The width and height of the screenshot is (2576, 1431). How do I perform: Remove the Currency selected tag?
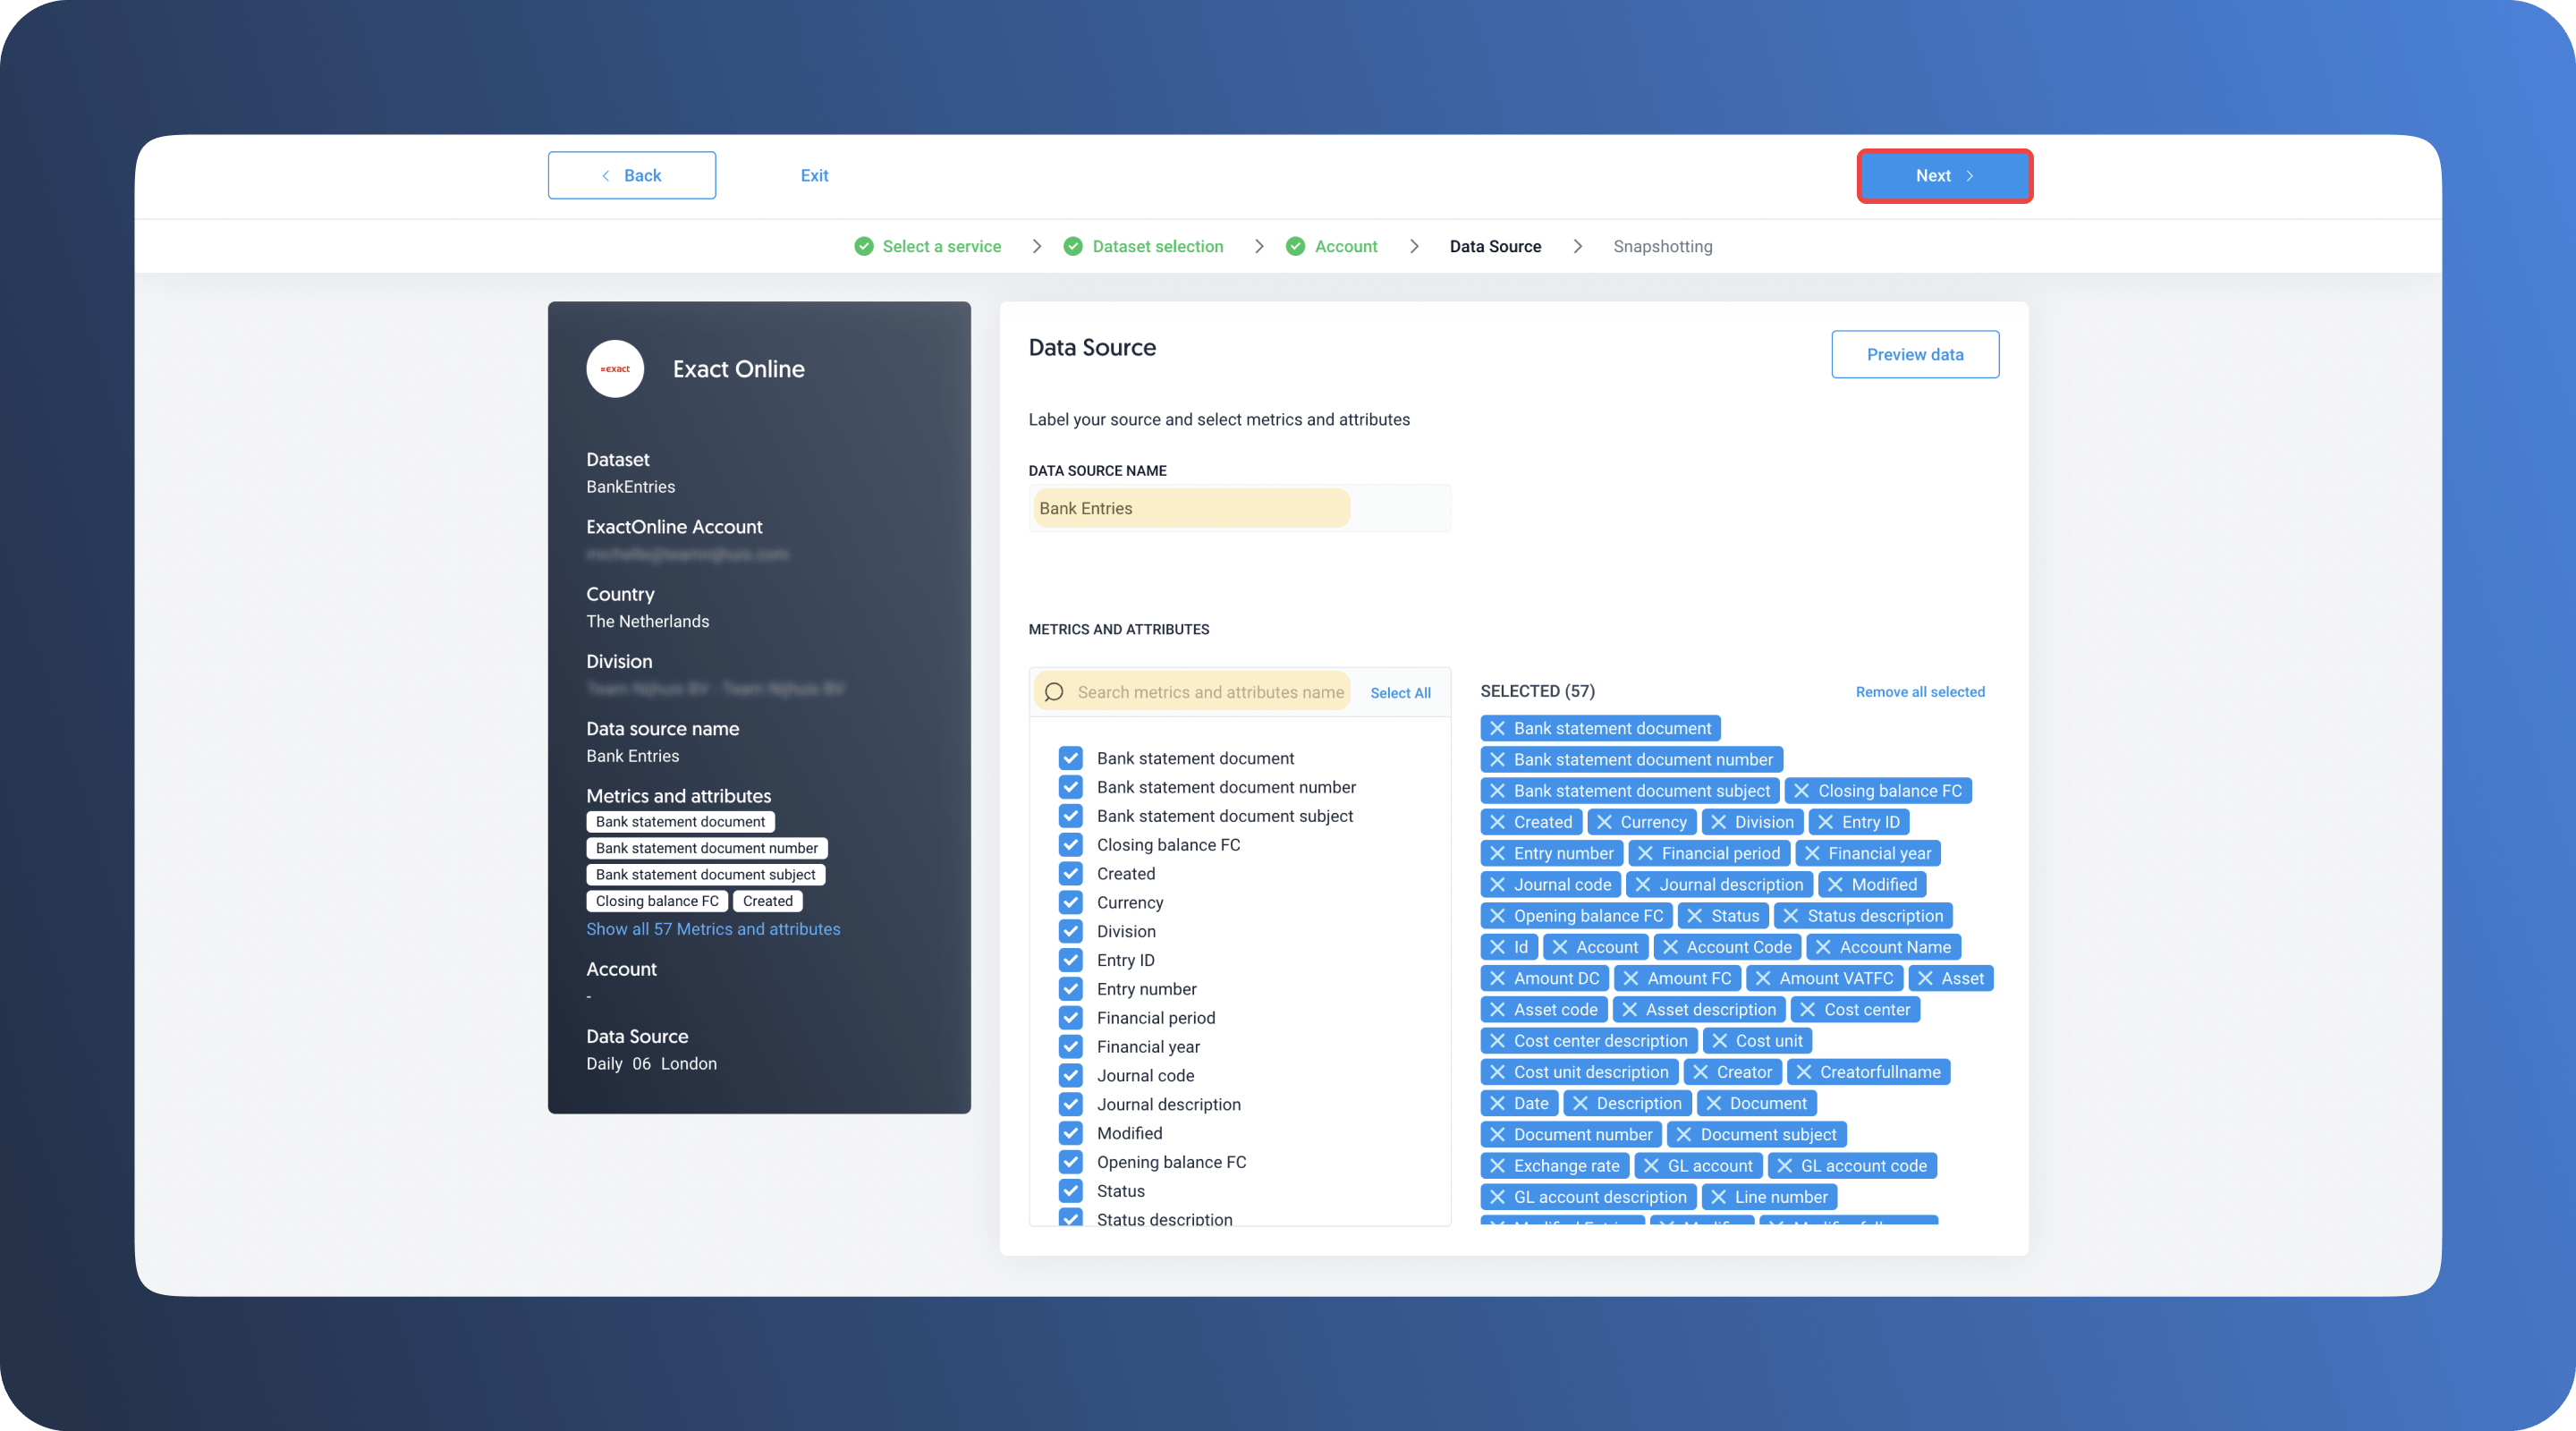[x=1604, y=822]
